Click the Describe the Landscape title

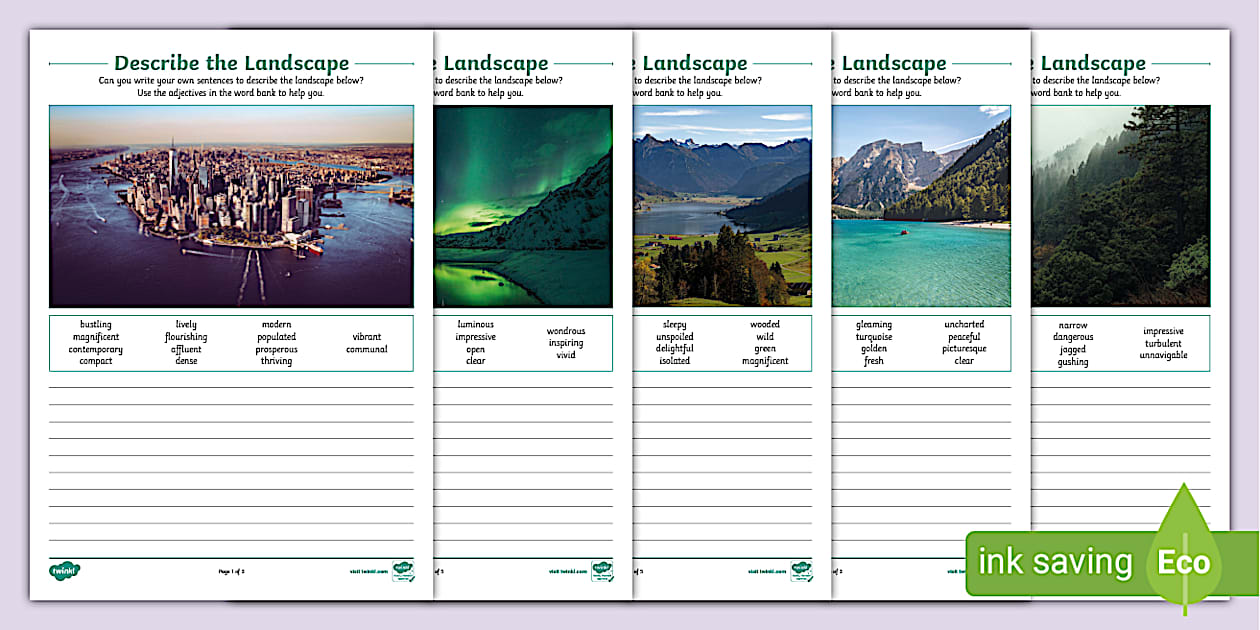coord(230,62)
